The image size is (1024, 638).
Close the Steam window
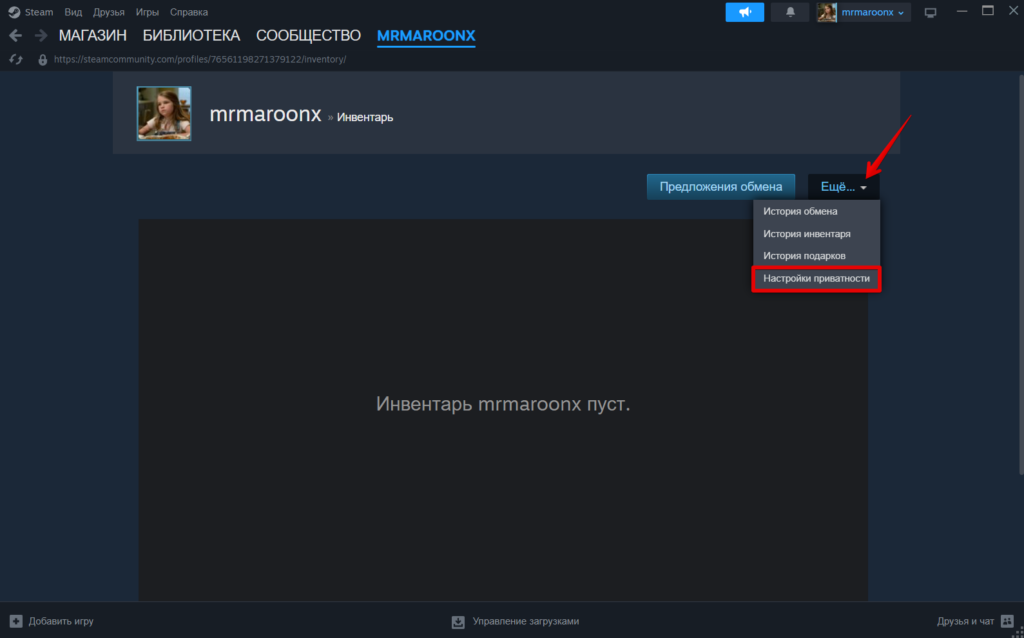click(1013, 11)
